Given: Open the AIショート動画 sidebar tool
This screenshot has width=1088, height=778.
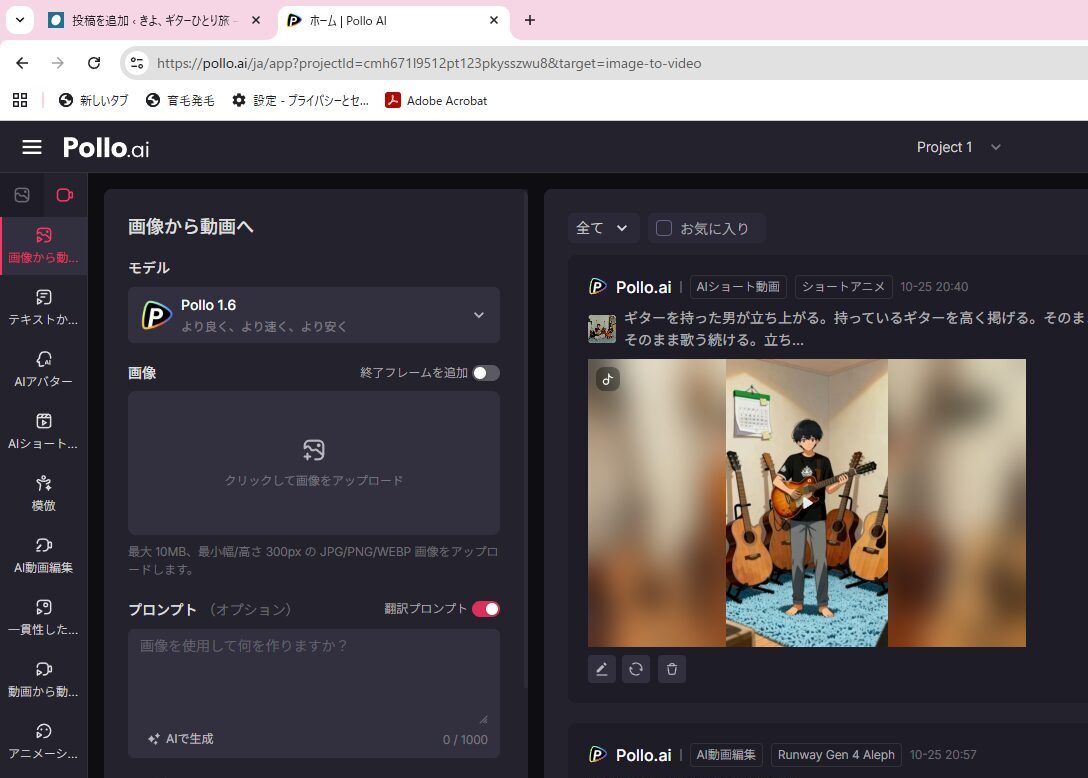Looking at the screenshot, I should 43,430.
